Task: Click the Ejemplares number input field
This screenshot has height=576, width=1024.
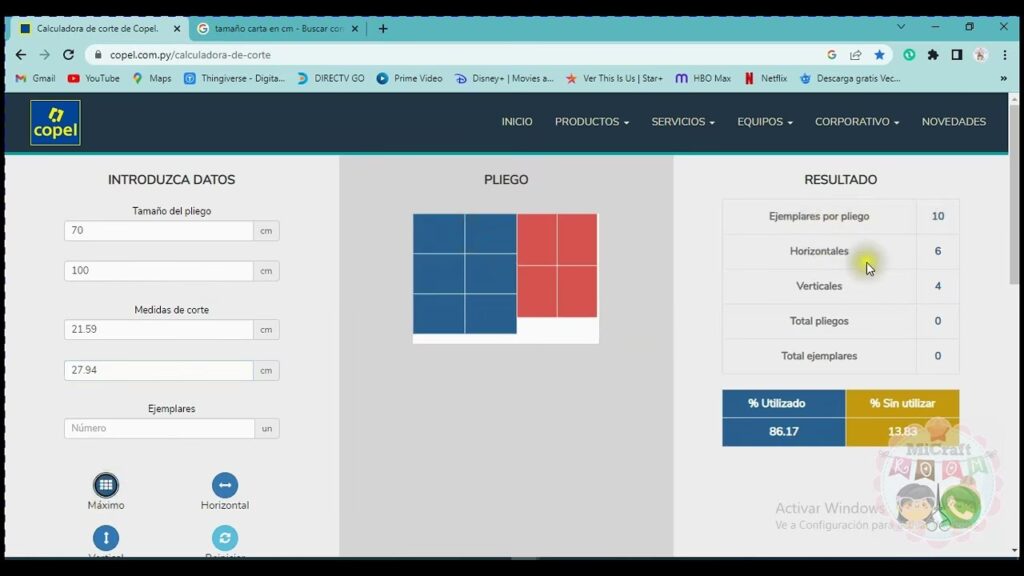Action: click(159, 428)
